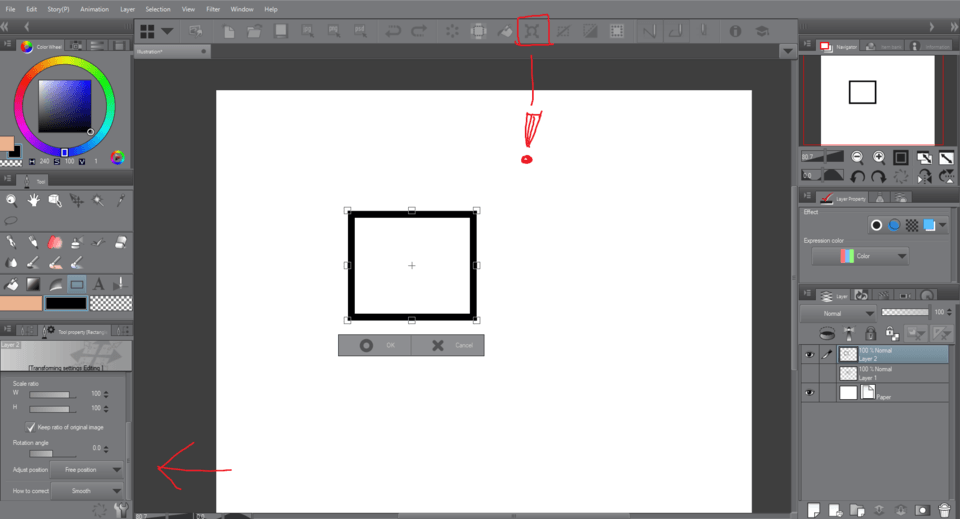
Task: Select the Hand move tool
Action: 33,200
